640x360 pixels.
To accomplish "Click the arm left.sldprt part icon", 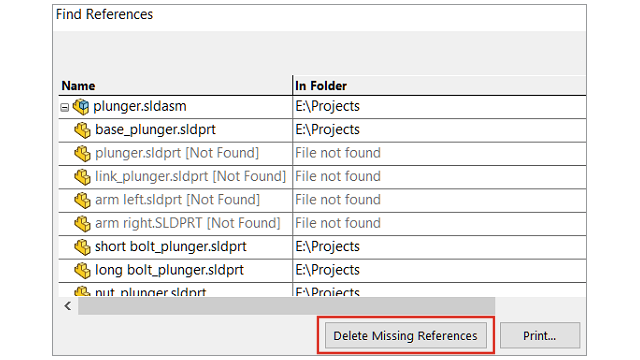I will pos(82,200).
